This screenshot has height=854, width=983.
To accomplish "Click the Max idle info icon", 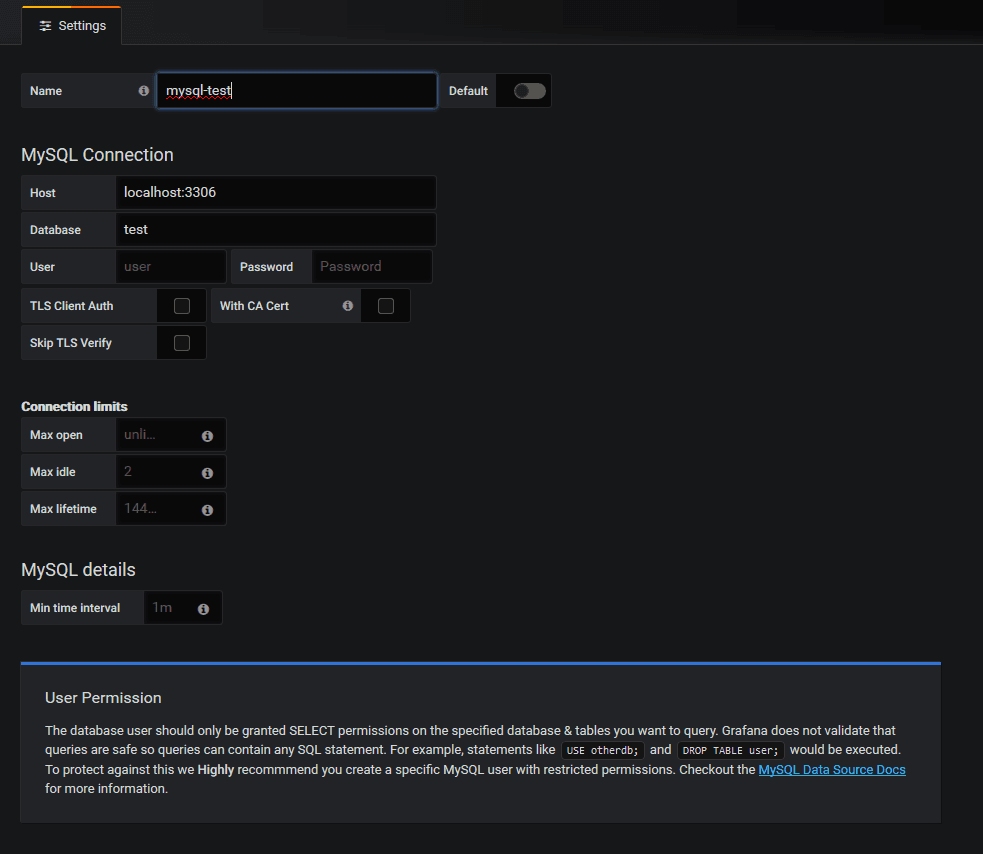I will click(208, 473).
